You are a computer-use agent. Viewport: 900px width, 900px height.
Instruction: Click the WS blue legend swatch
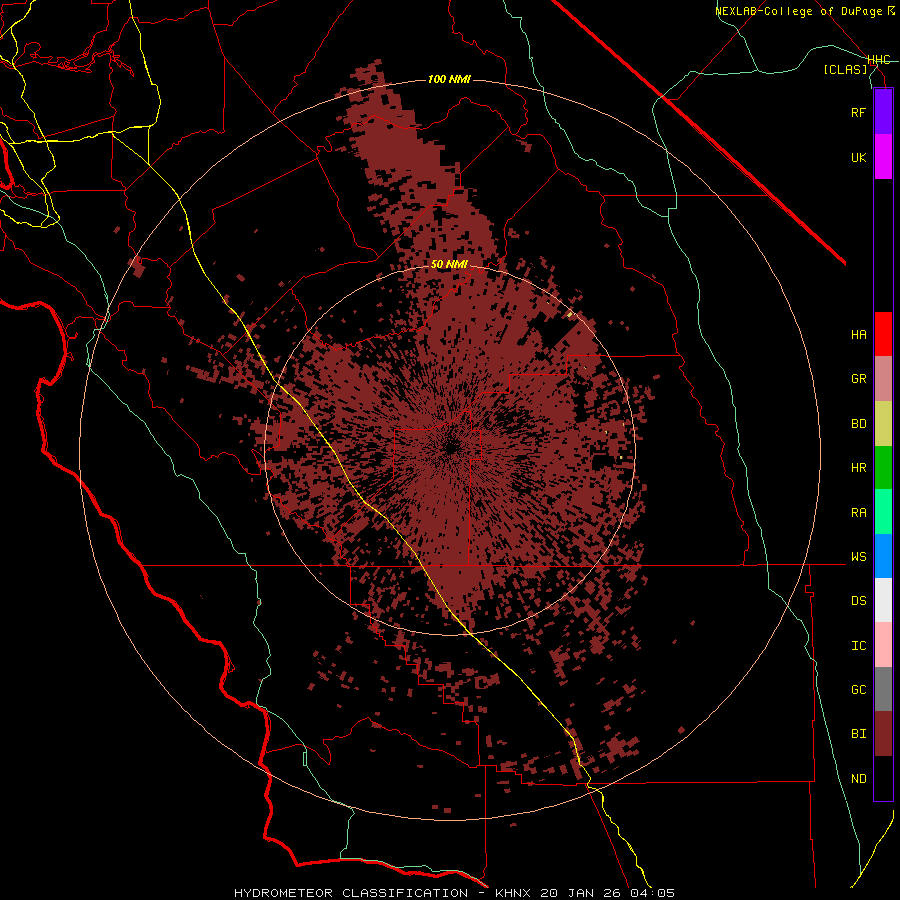[883, 556]
